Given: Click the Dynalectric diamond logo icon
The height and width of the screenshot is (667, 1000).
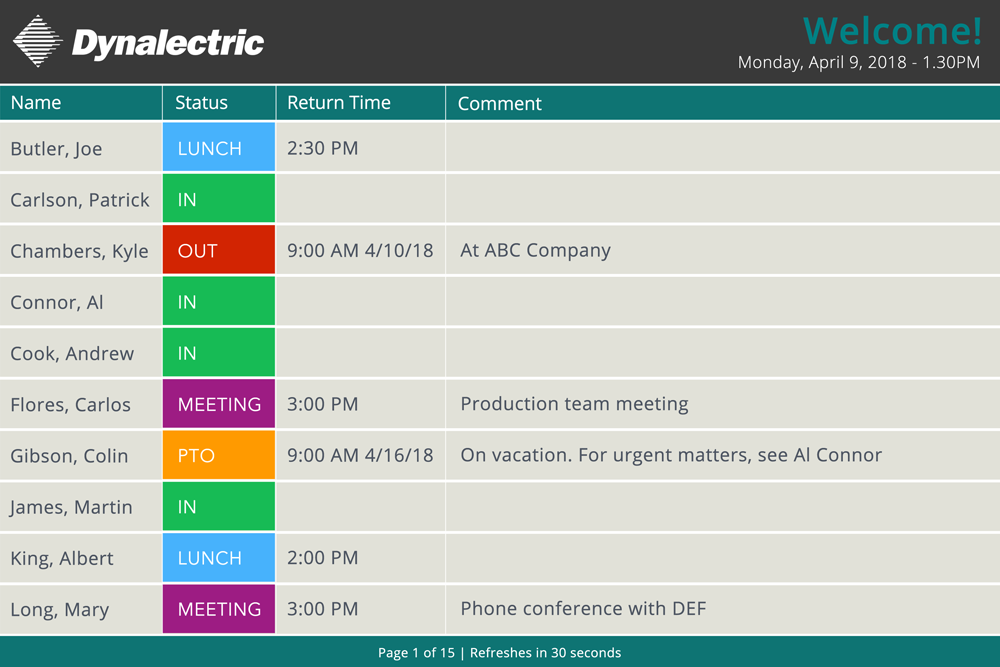Looking at the screenshot, I should click(x=38, y=41).
